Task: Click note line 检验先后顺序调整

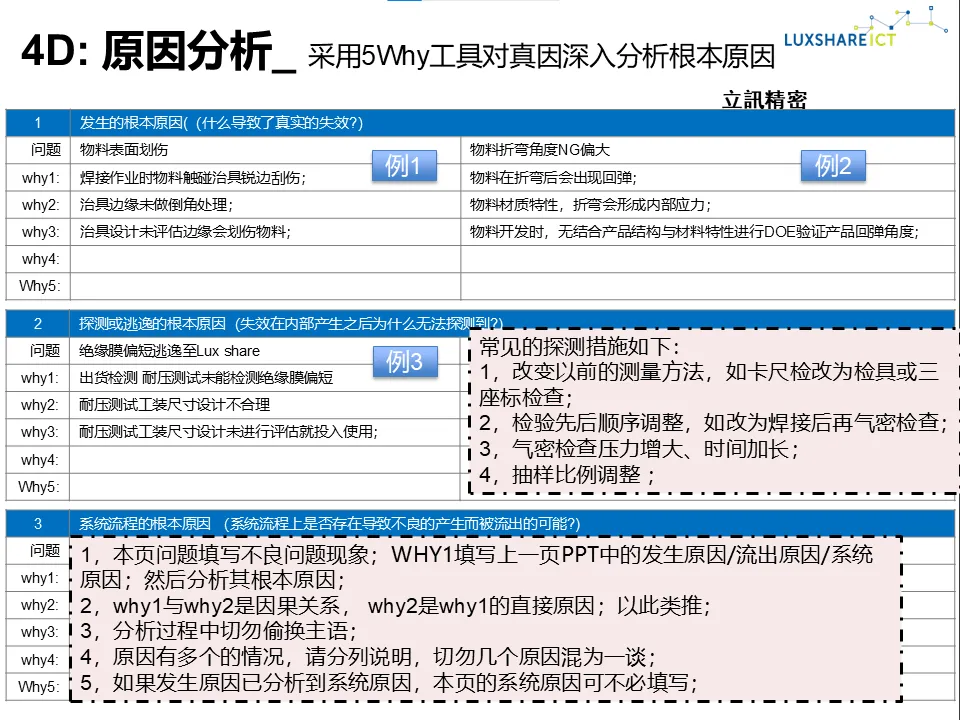Action: tap(714, 422)
